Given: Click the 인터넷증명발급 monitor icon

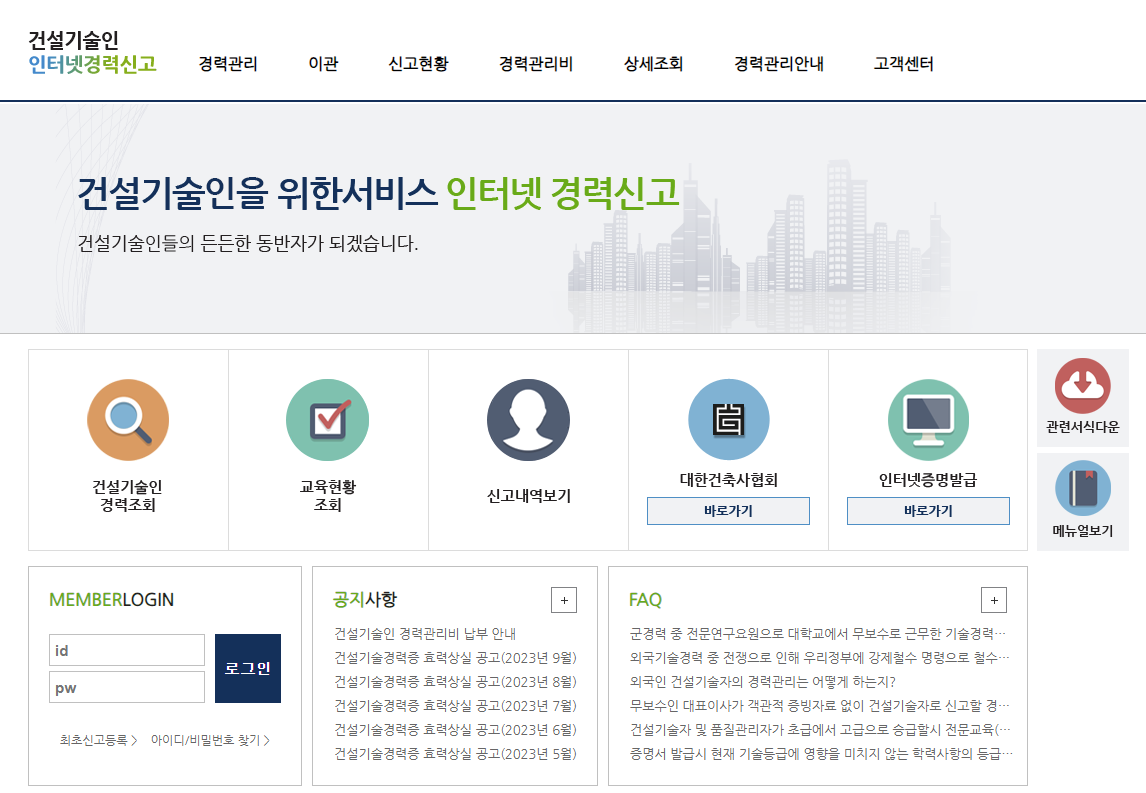Looking at the screenshot, I should 928,420.
